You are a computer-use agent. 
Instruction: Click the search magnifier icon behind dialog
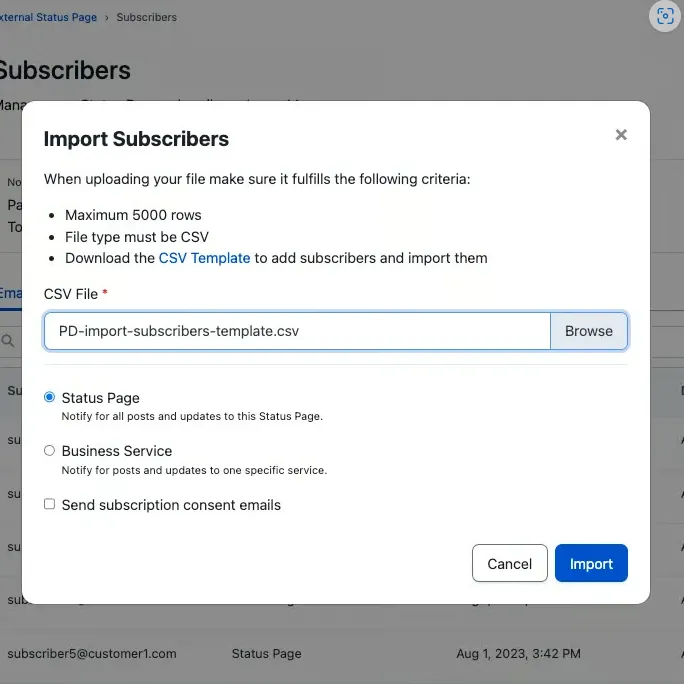[x=8, y=341]
